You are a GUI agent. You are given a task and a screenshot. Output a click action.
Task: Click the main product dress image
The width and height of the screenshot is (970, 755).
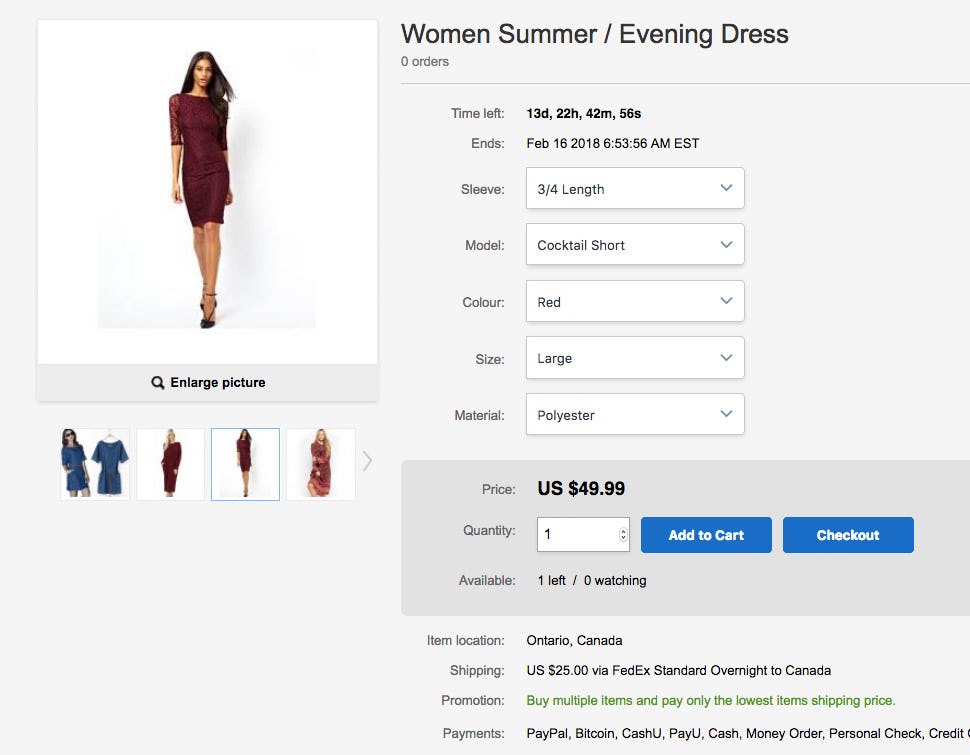(x=207, y=190)
